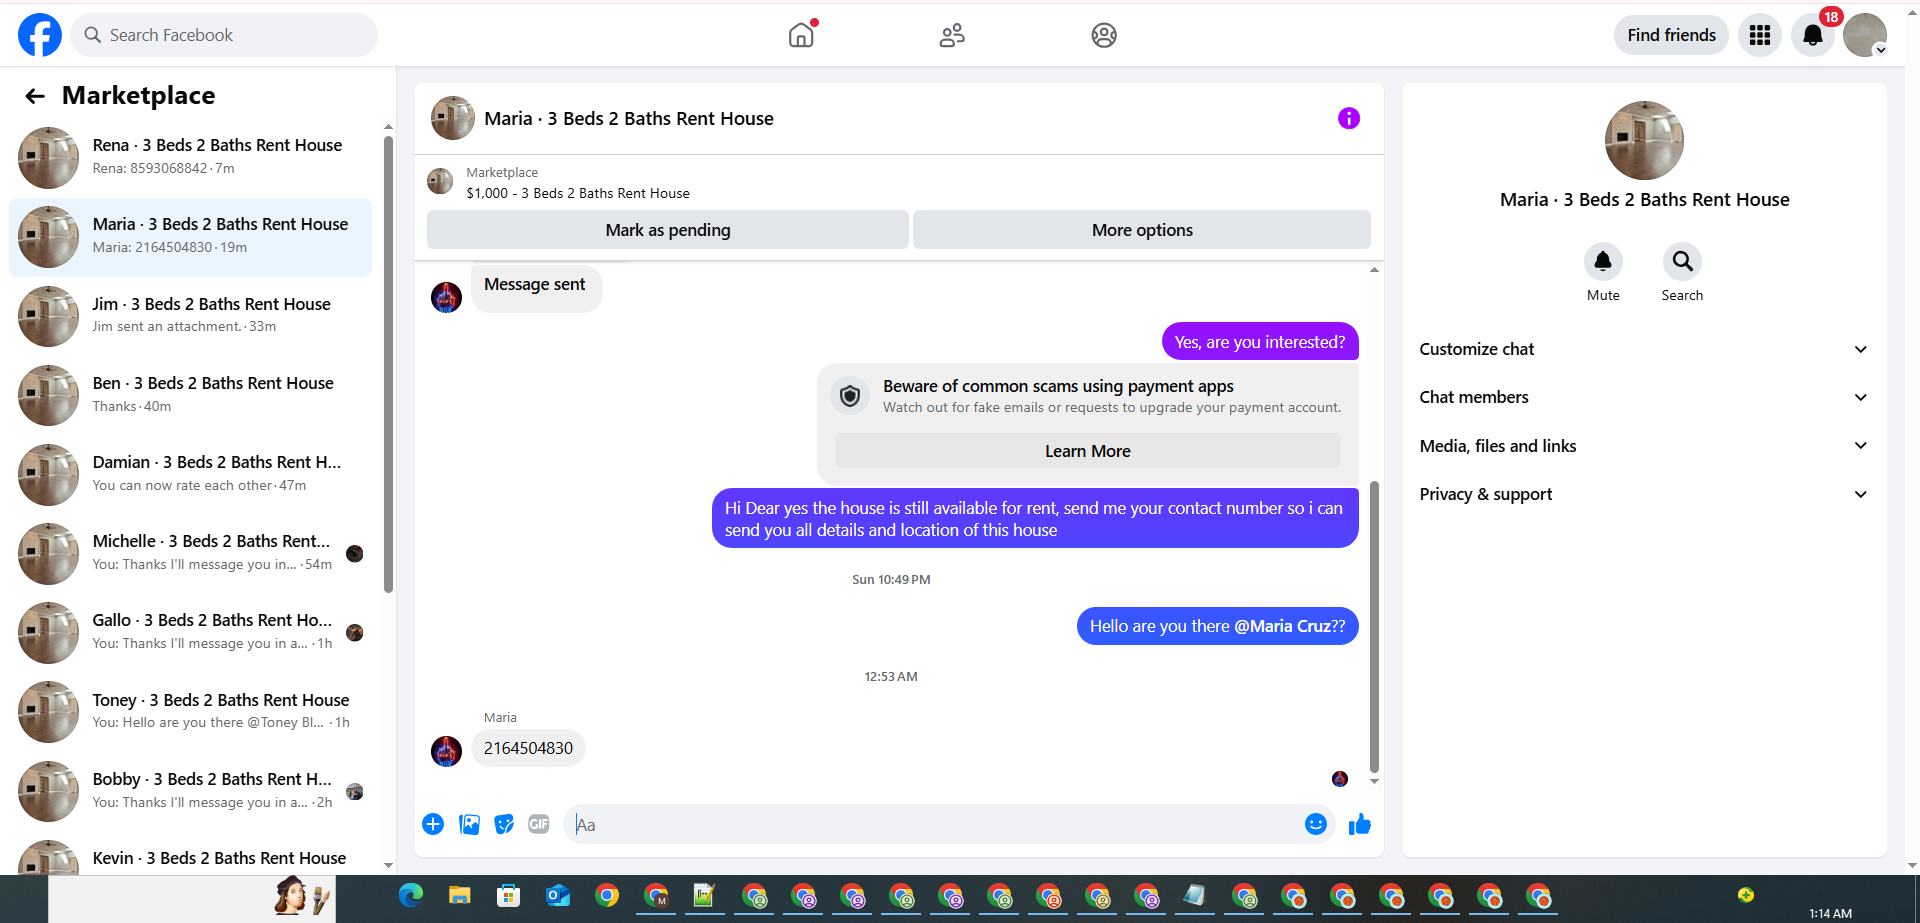1920x923 pixels.
Task: Attach a photo using the image icon
Action: point(469,824)
